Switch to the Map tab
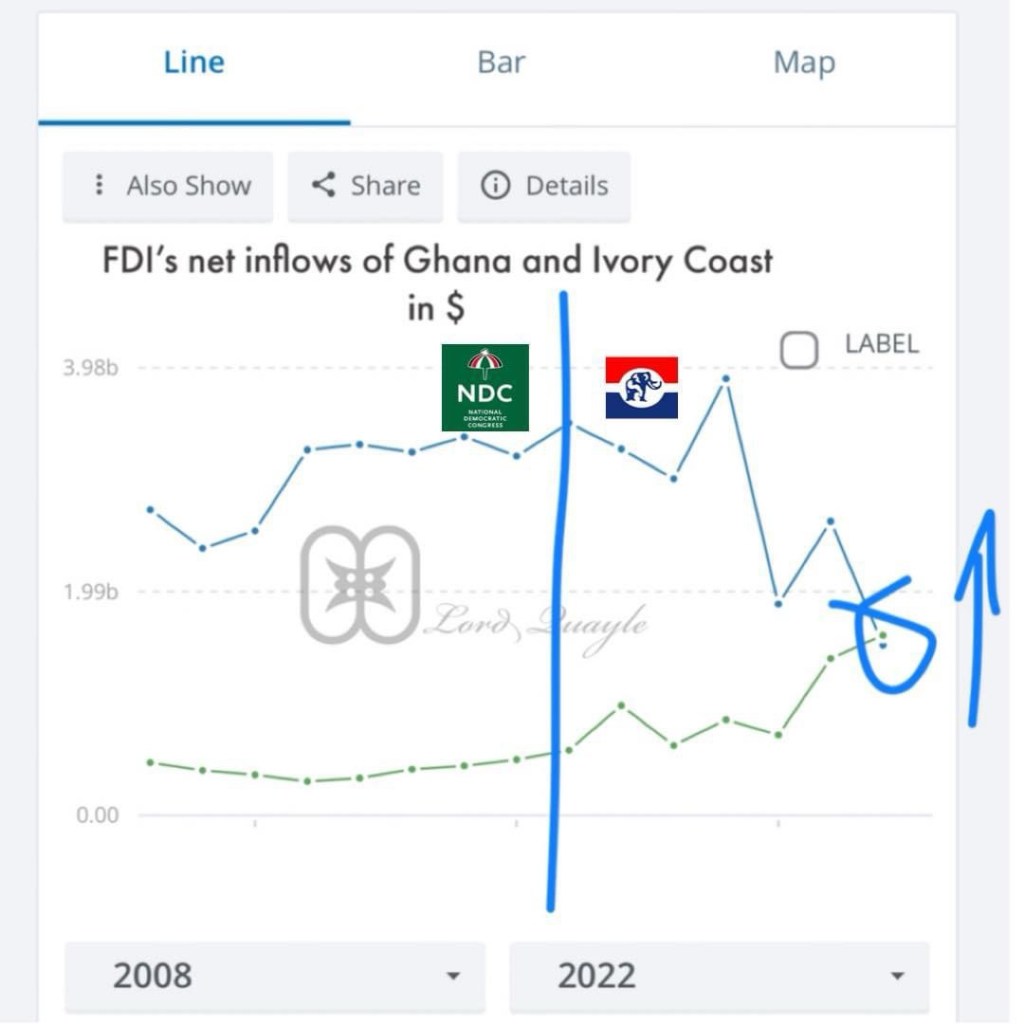Image resolution: width=1024 pixels, height=1024 pixels. click(x=804, y=62)
